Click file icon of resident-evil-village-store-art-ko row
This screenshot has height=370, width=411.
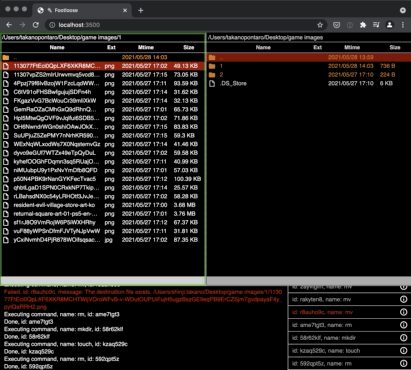(x=6, y=205)
